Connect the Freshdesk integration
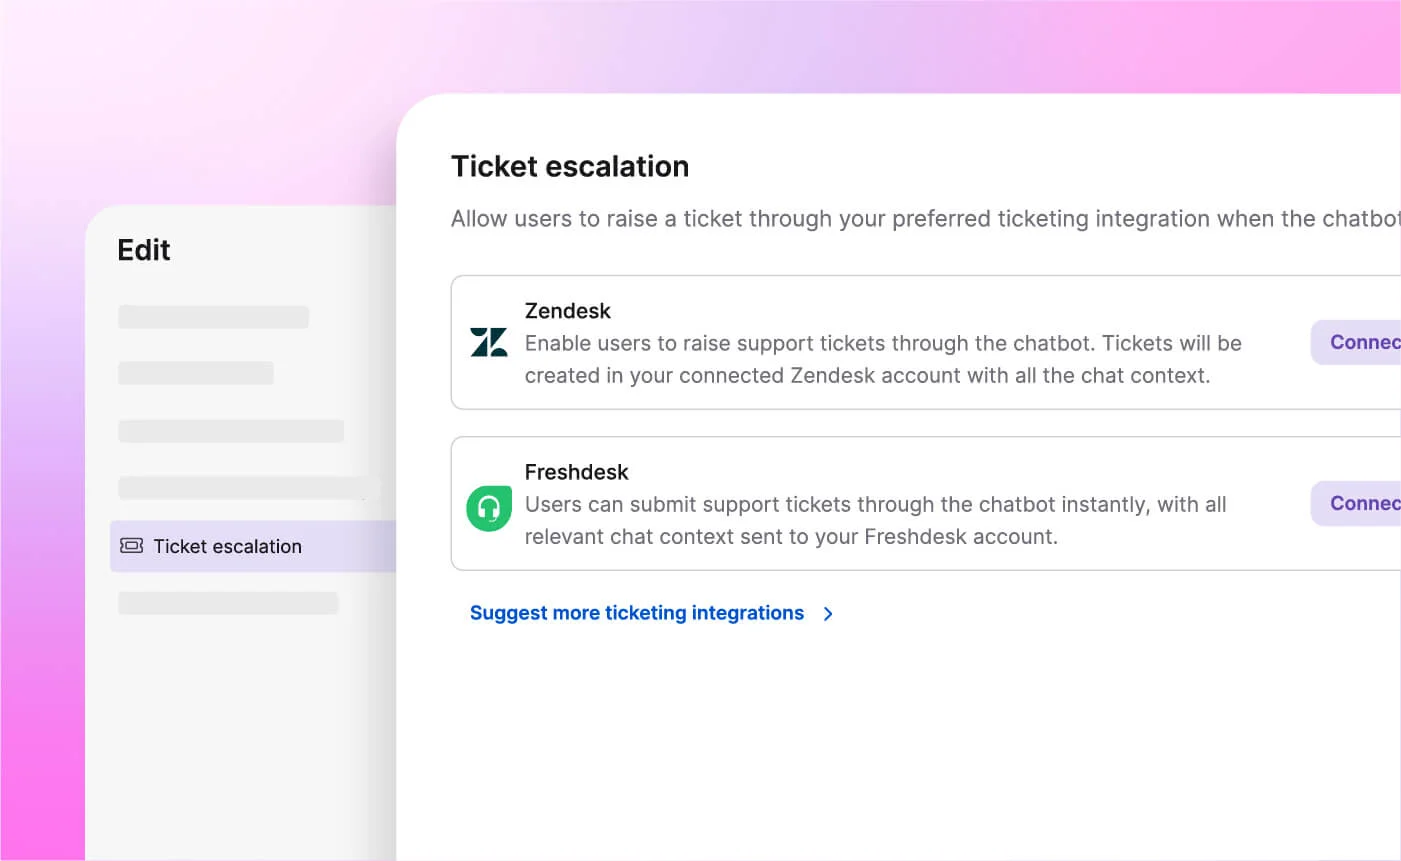 [x=1371, y=503]
